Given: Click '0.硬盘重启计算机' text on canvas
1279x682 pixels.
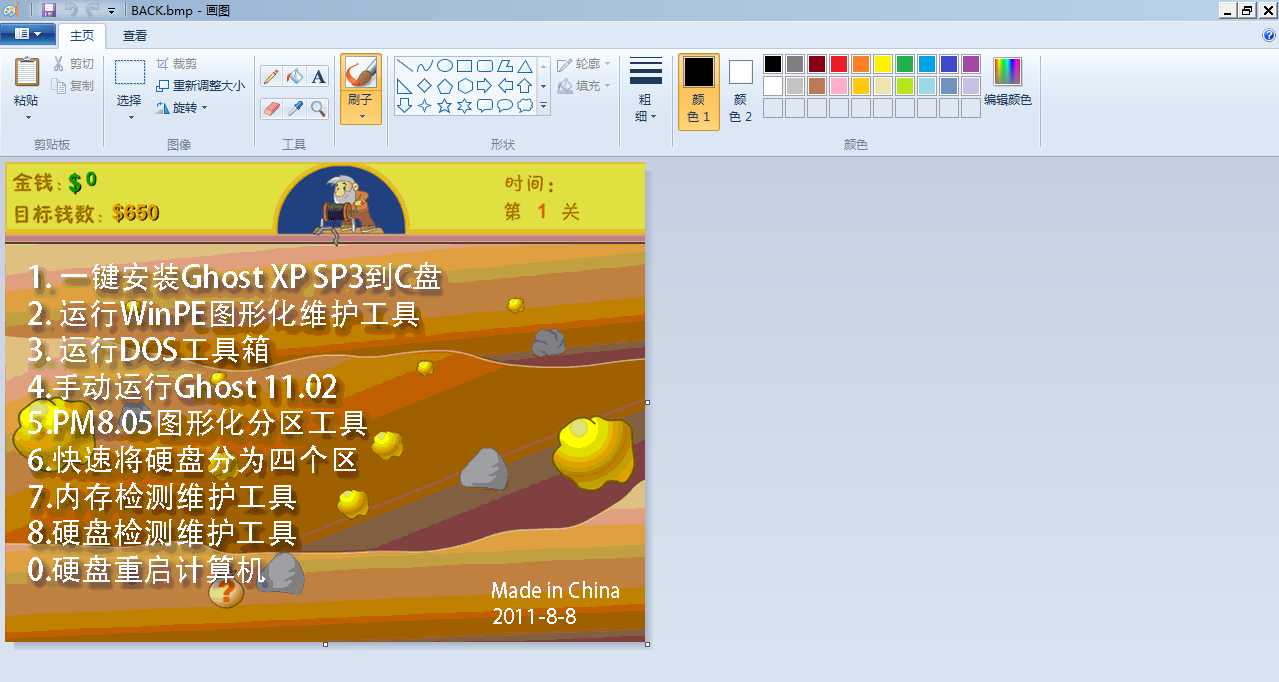Looking at the screenshot, I should [147, 570].
